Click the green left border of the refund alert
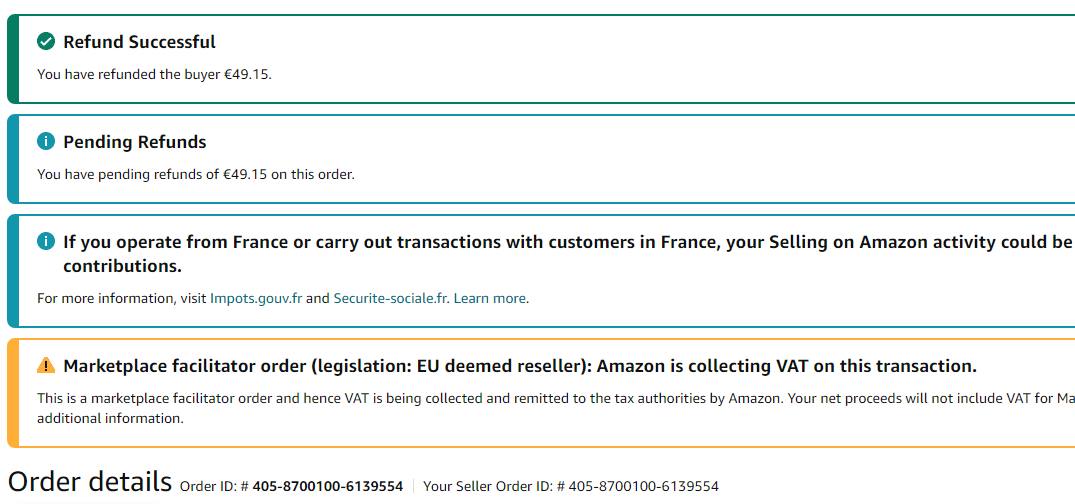The height and width of the screenshot is (504, 1075). (x=12, y=58)
